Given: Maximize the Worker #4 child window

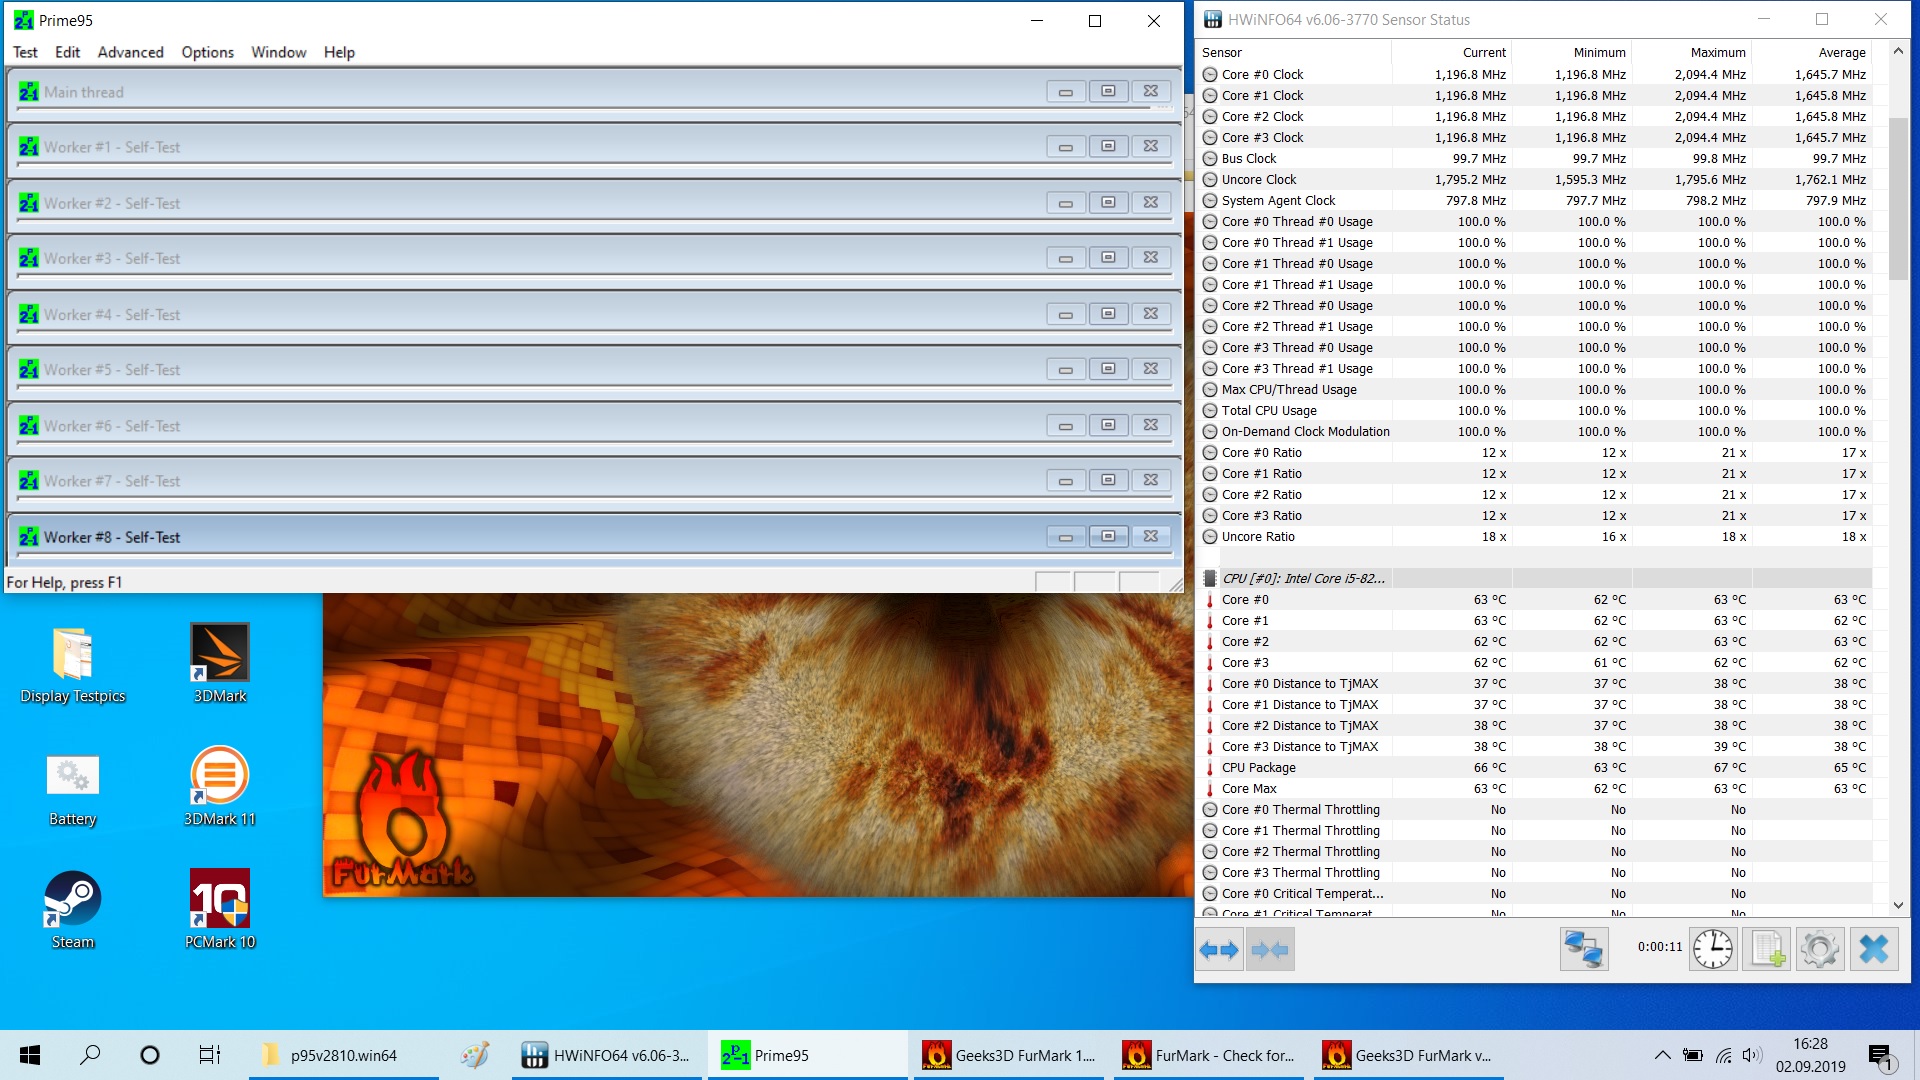Looking at the screenshot, I should point(1108,314).
